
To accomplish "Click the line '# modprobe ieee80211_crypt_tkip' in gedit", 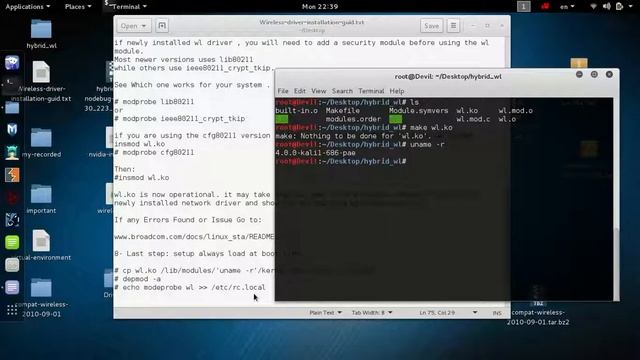I will 180,119.
